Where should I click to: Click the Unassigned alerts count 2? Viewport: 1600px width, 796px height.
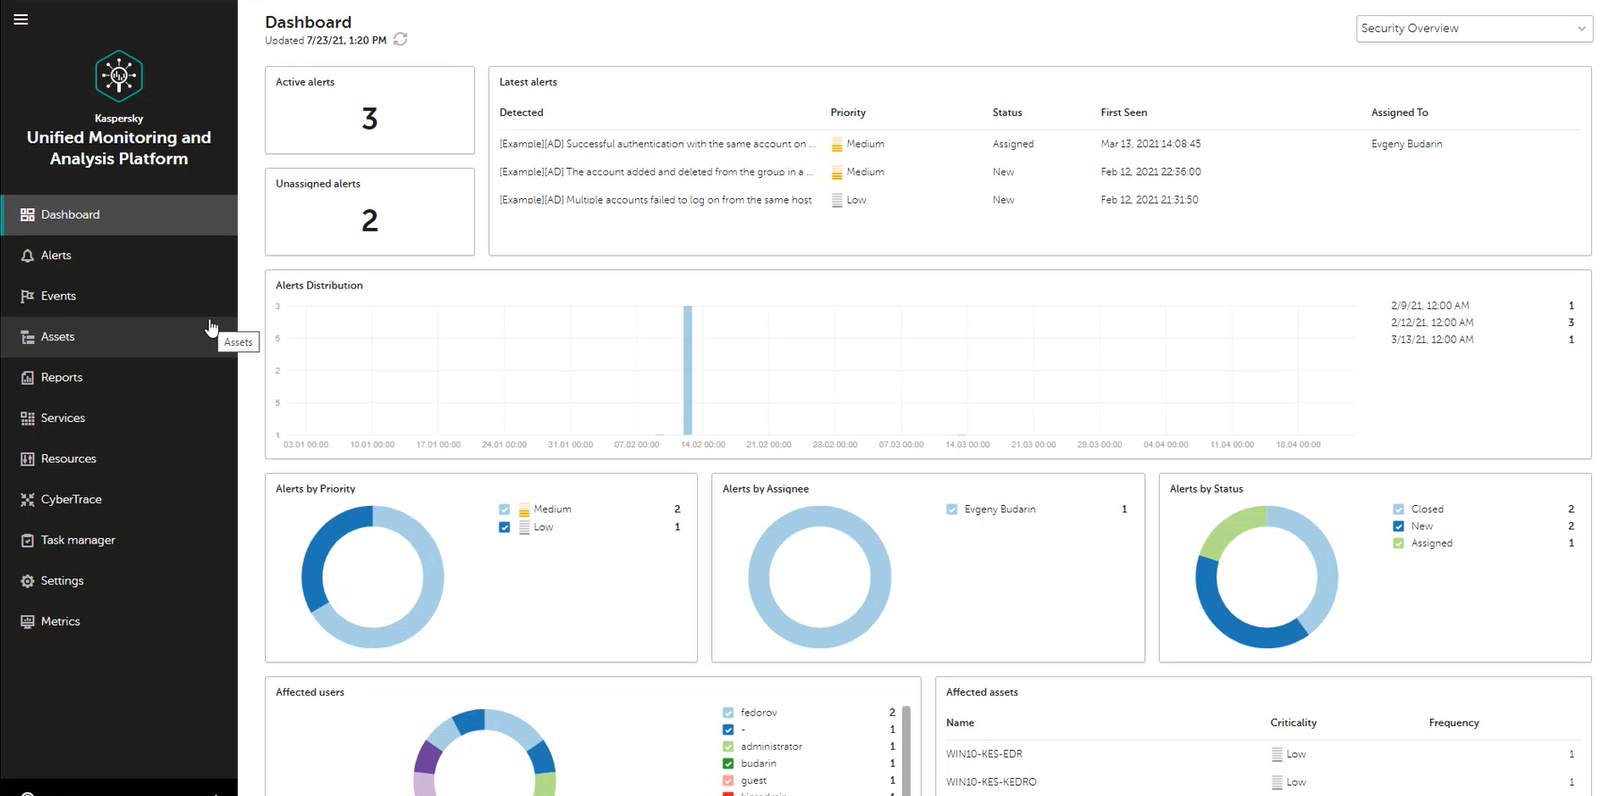(x=370, y=220)
